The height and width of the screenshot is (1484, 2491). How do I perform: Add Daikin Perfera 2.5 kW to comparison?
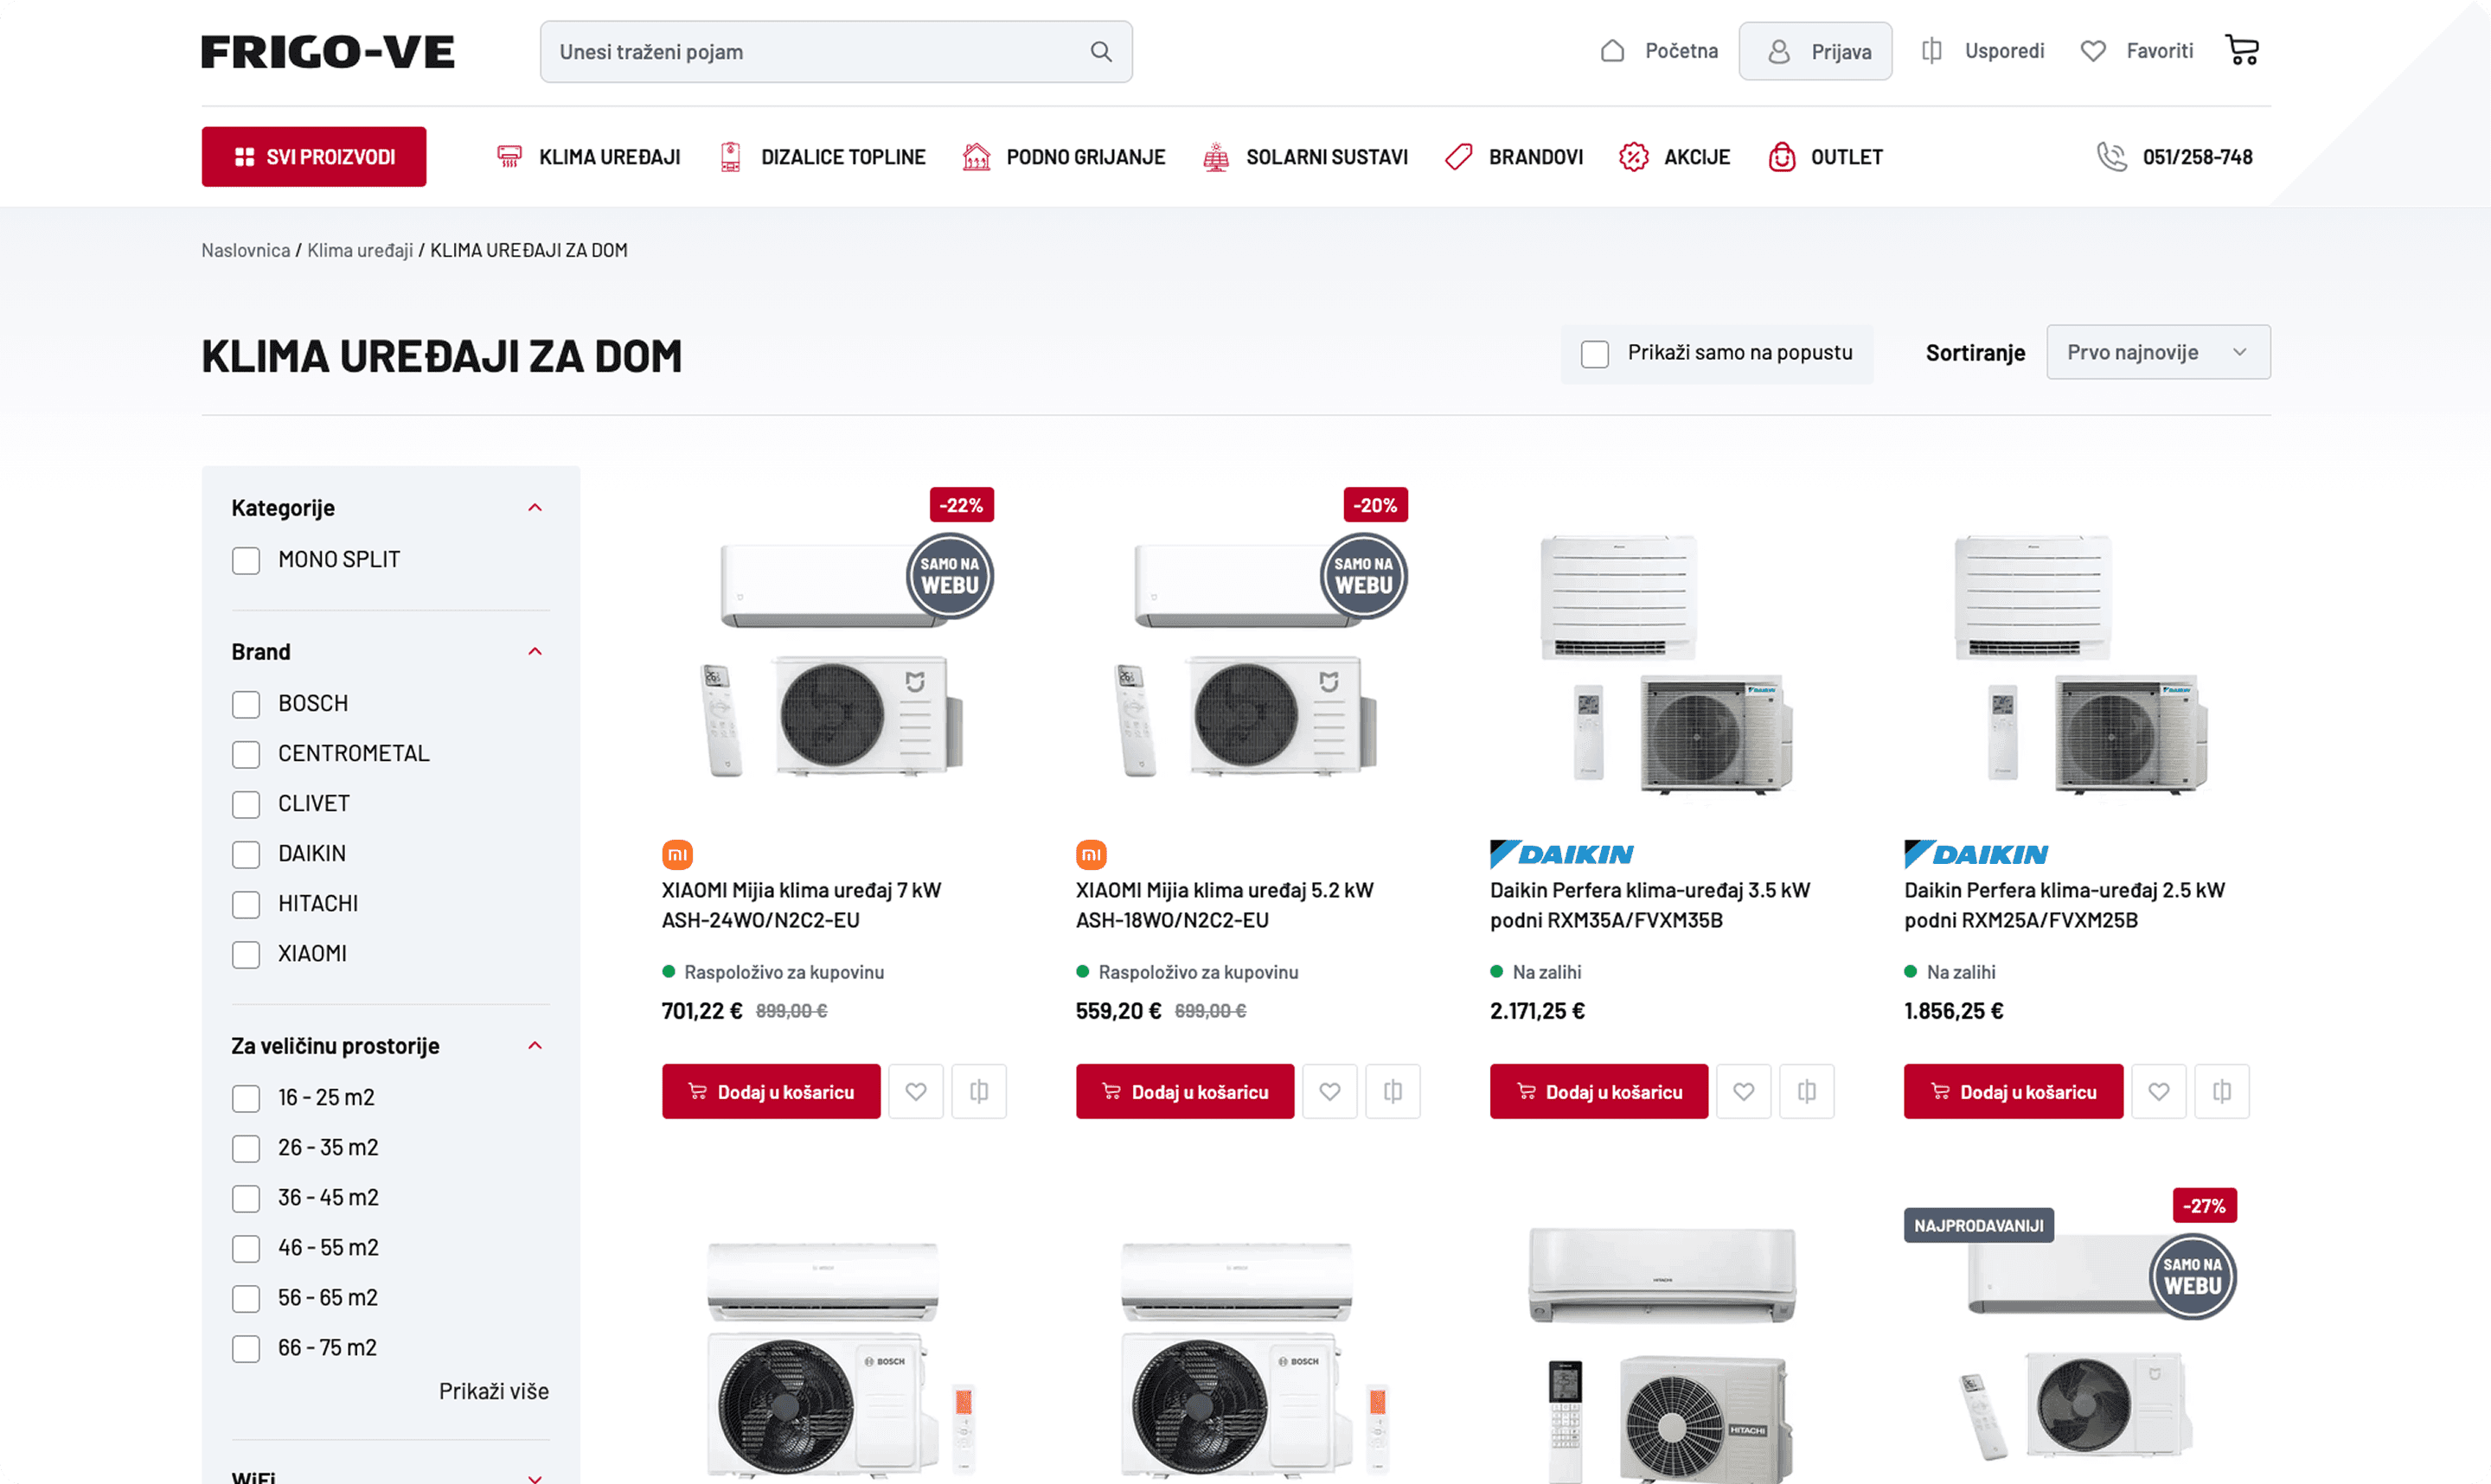2222,1091
